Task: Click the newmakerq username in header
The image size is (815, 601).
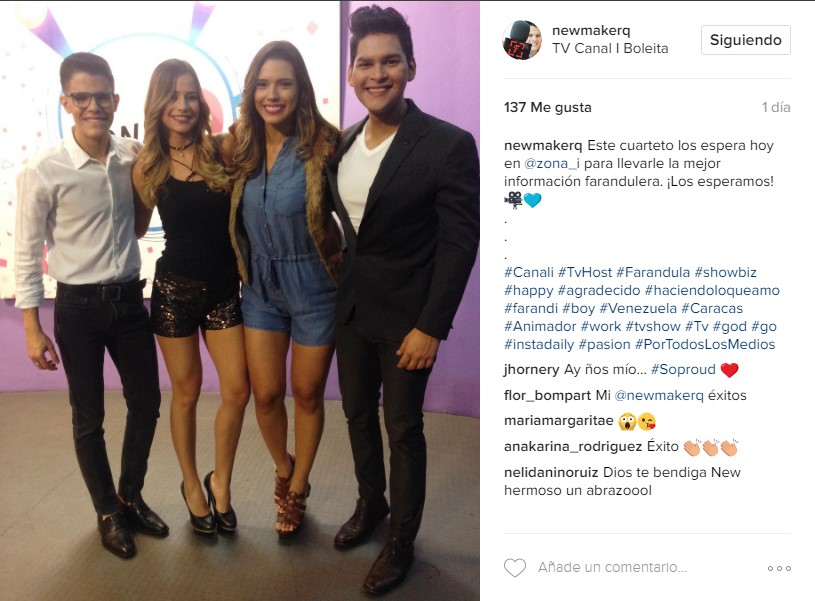Action: click(x=591, y=30)
